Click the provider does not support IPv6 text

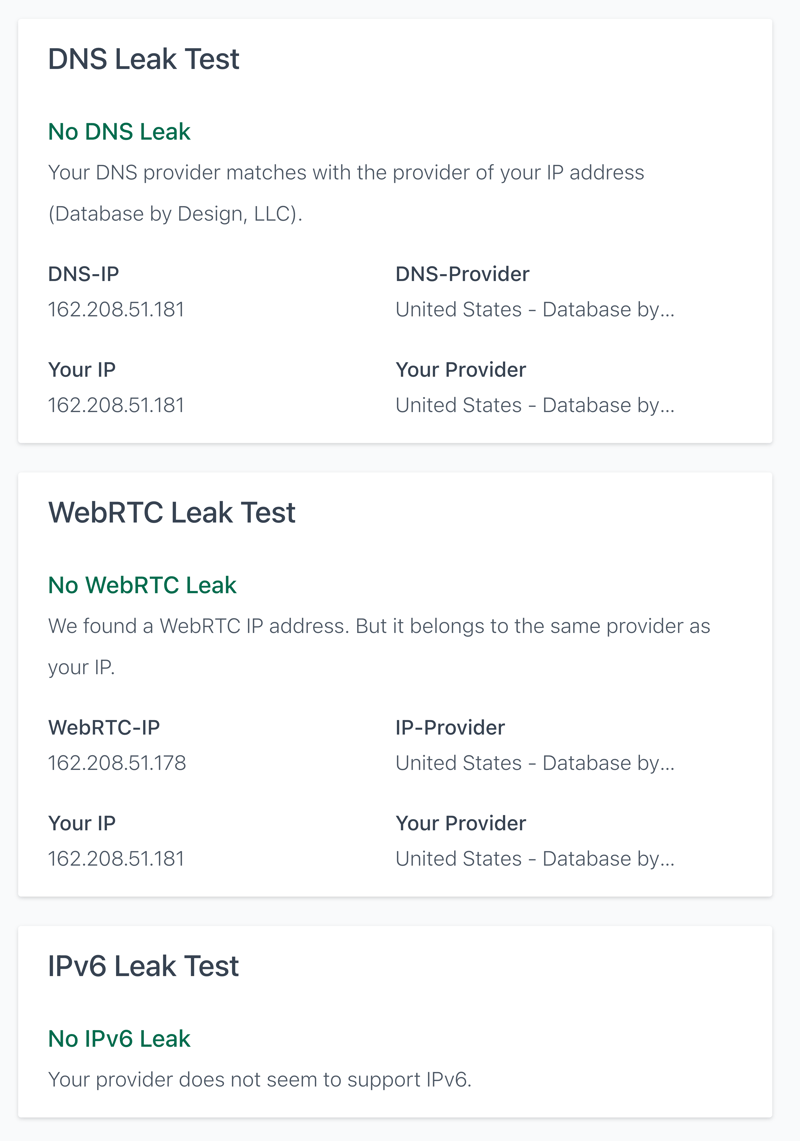point(259,1080)
